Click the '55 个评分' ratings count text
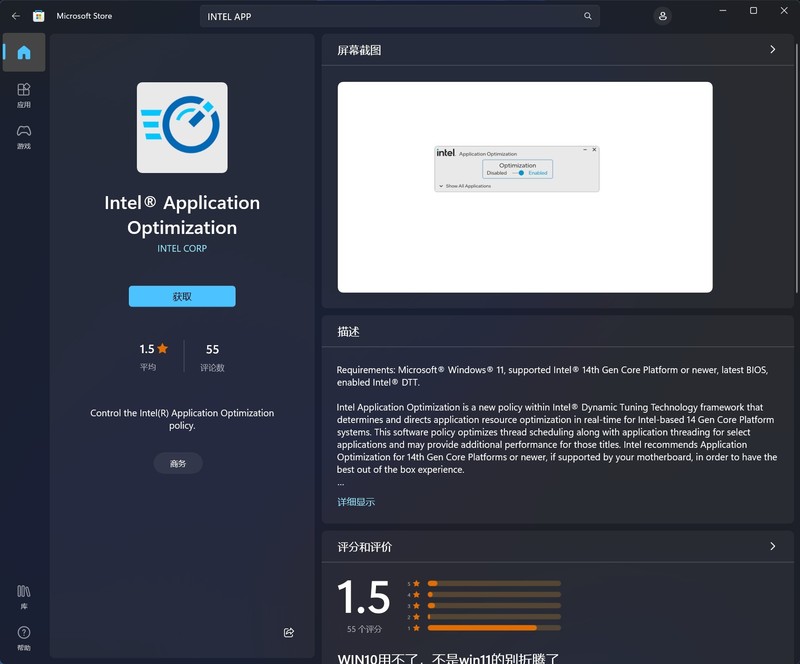This screenshot has width=800, height=664. pyautogui.click(x=364, y=629)
